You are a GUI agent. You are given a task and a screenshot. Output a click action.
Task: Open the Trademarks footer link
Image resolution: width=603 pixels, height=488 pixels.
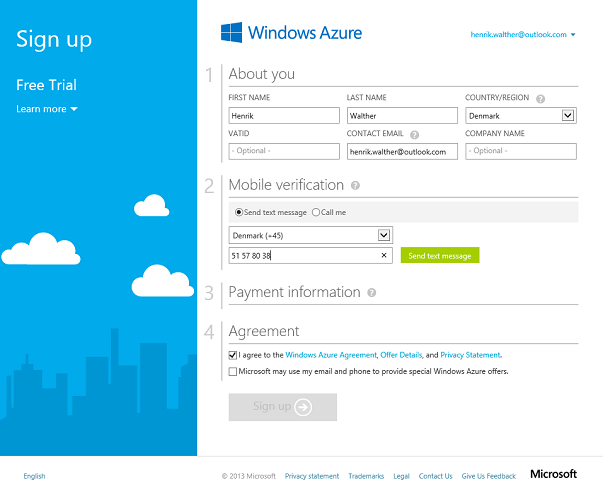click(366, 476)
